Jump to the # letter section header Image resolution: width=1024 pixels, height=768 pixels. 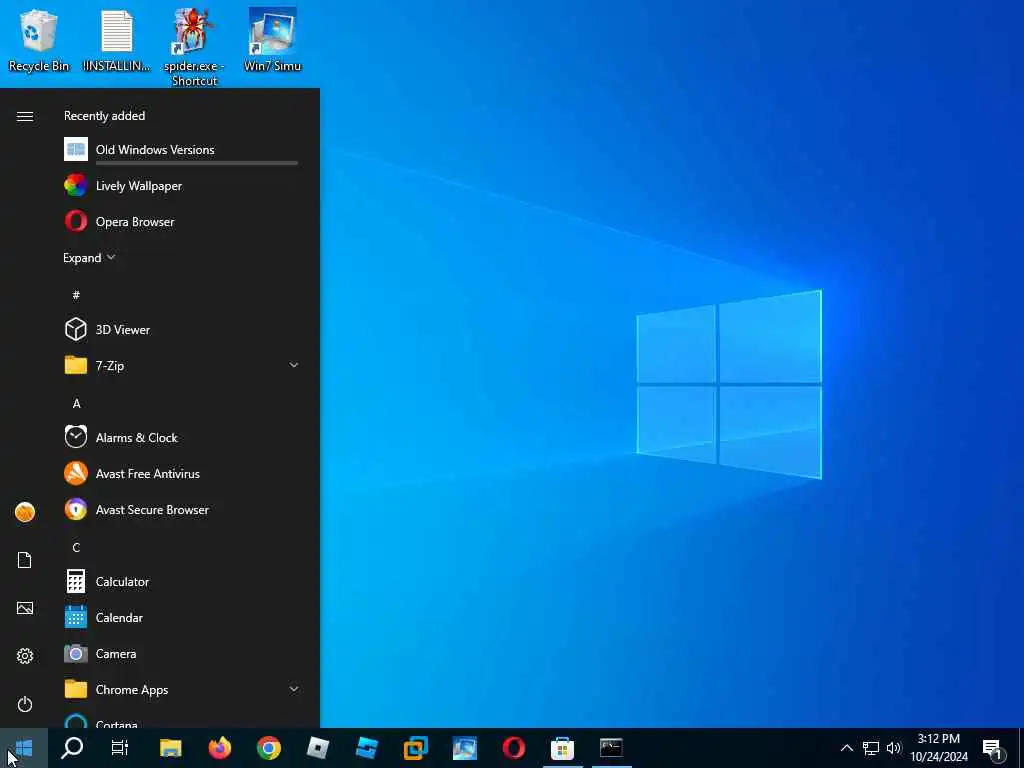click(x=76, y=295)
